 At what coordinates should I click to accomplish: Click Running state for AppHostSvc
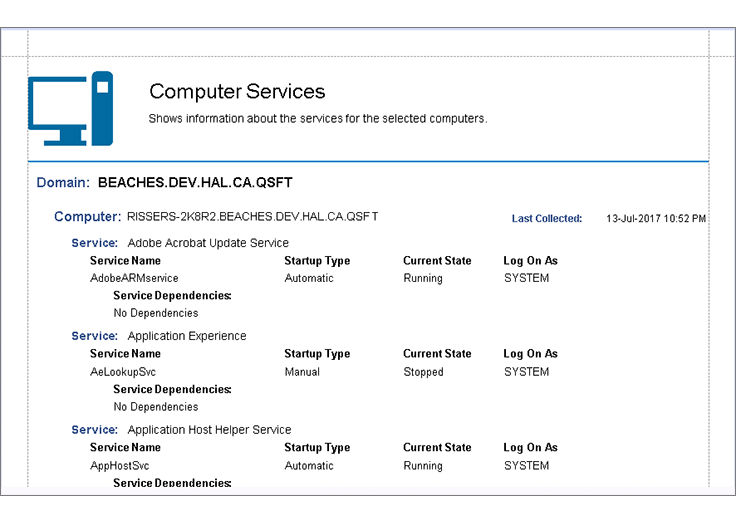[x=423, y=466]
